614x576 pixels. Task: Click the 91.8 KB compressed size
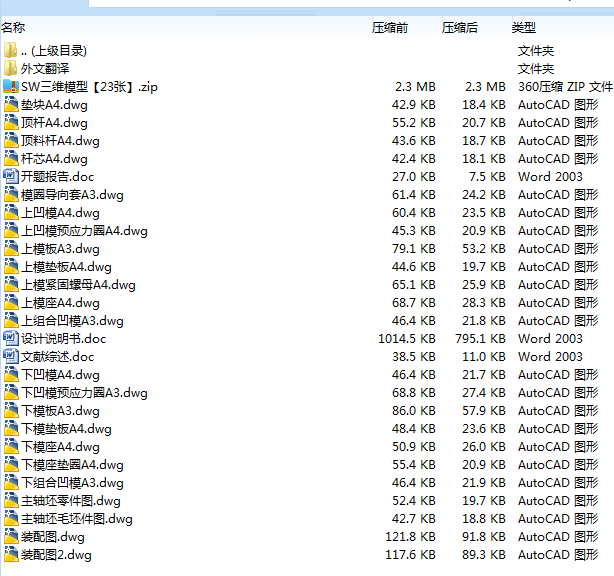(x=484, y=537)
